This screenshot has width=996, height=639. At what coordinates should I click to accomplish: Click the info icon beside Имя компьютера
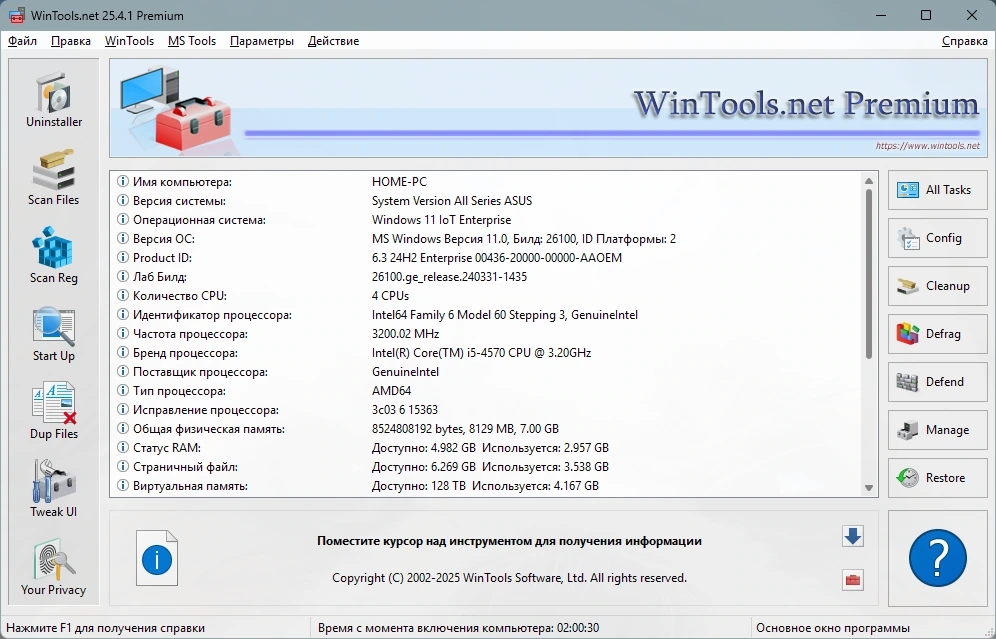click(123, 182)
